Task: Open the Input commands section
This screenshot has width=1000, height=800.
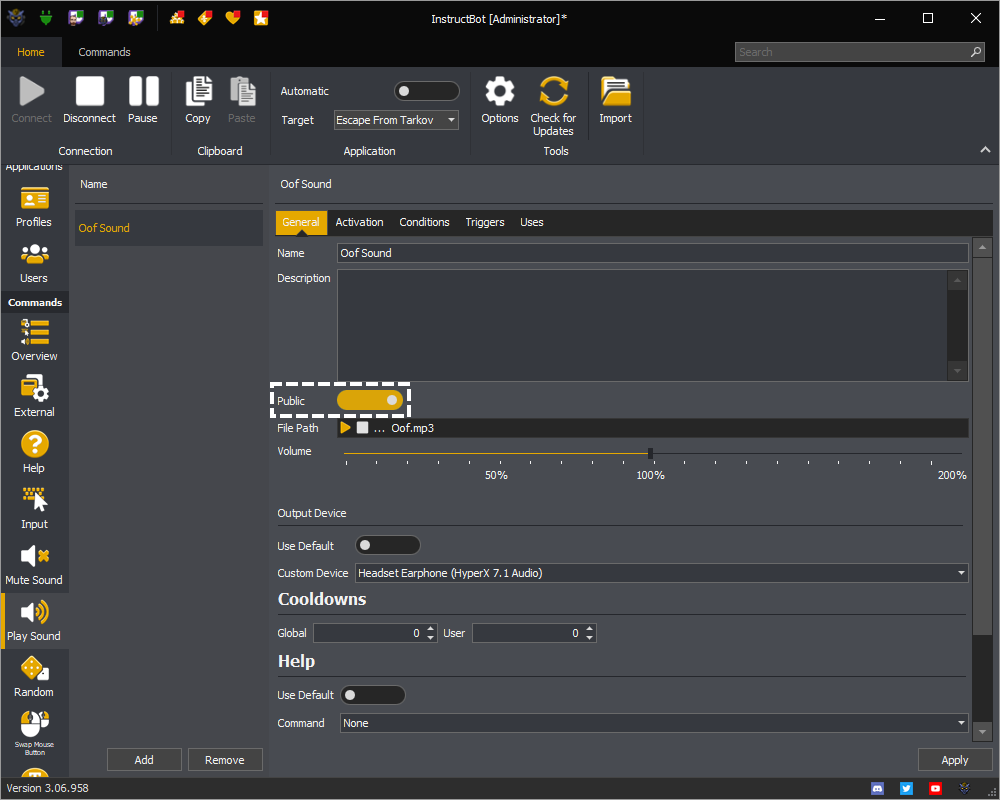Action: click(34, 508)
